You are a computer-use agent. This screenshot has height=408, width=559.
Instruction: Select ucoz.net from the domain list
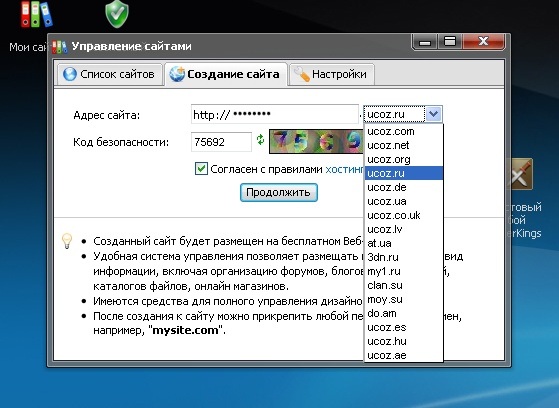pos(404,145)
